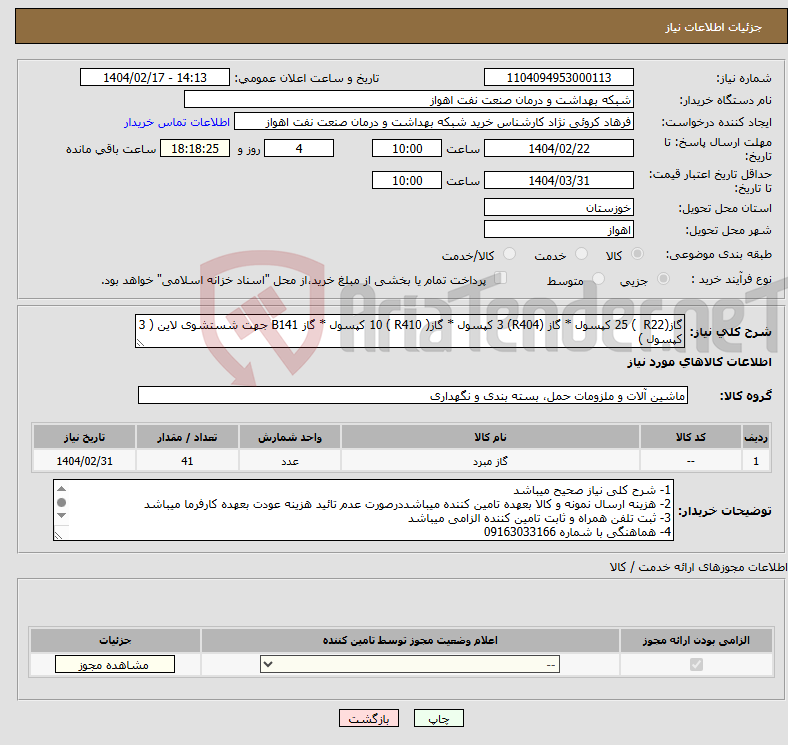The width and height of the screenshot is (788, 745).
Task: Click the delivery city field اهواز
Action: (x=559, y=230)
